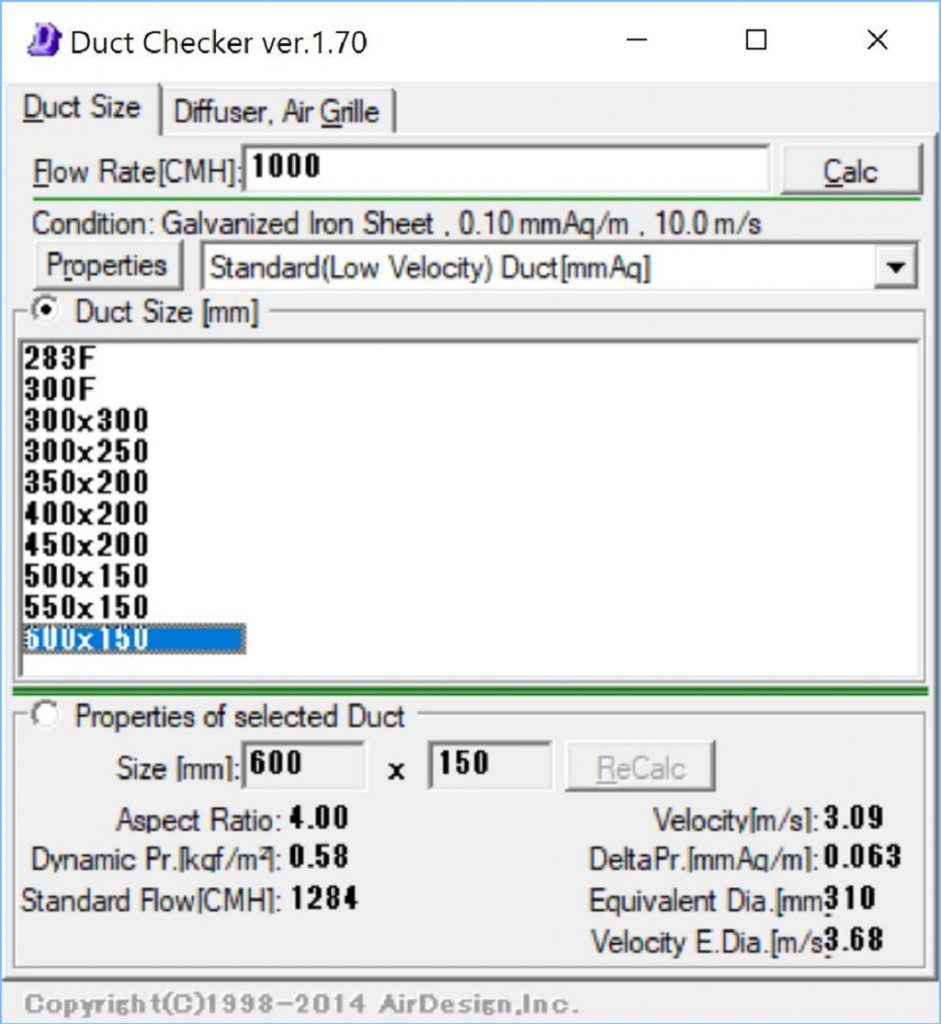Choose 300x300 duct size entry
The width and height of the screenshot is (941, 1024).
tap(86, 420)
